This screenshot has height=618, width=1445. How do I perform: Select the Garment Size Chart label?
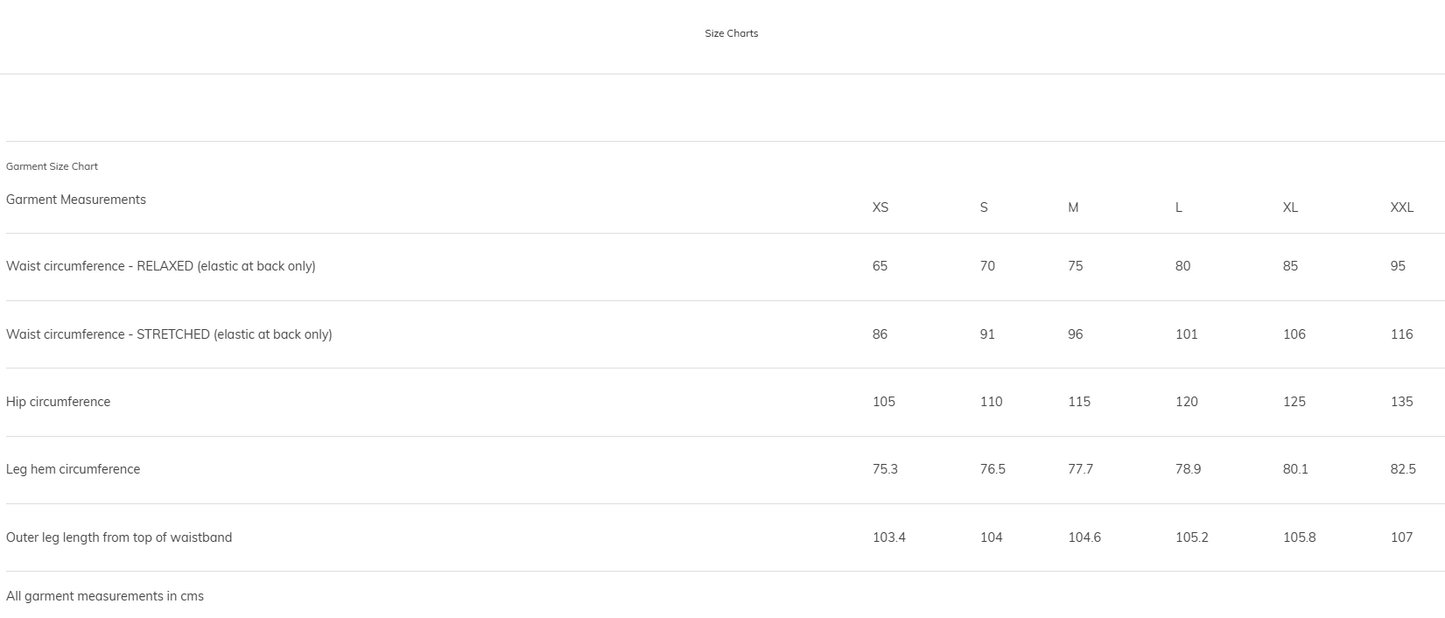pyautogui.click(x=52, y=167)
